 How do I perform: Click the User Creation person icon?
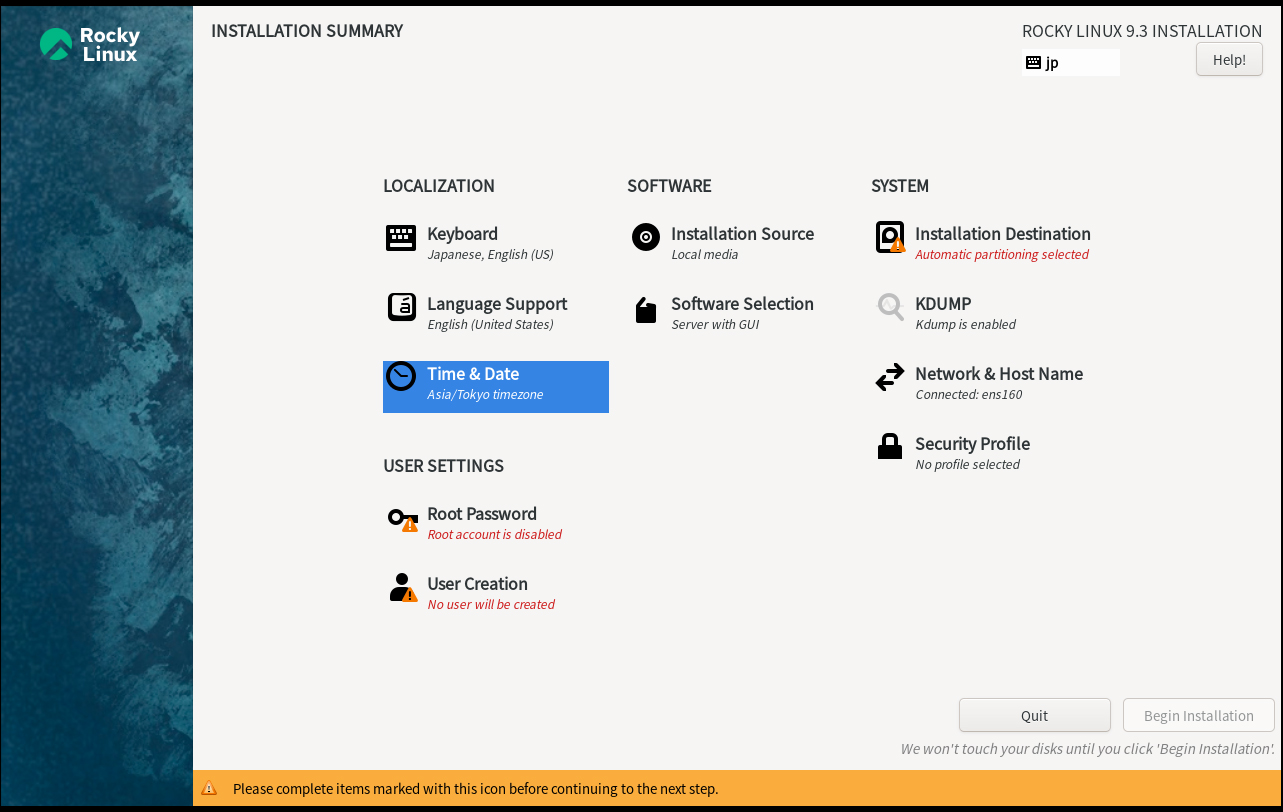tap(403, 587)
